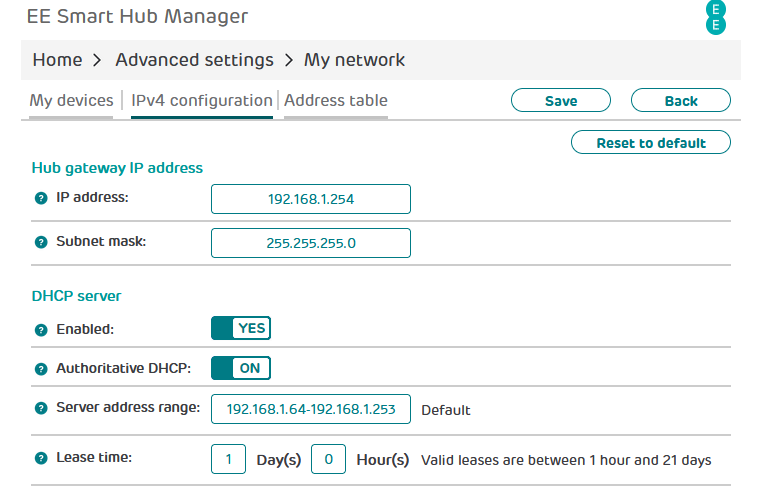The width and height of the screenshot is (757, 503).
Task: Edit lease time Day(s) field
Action: (228, 459)
